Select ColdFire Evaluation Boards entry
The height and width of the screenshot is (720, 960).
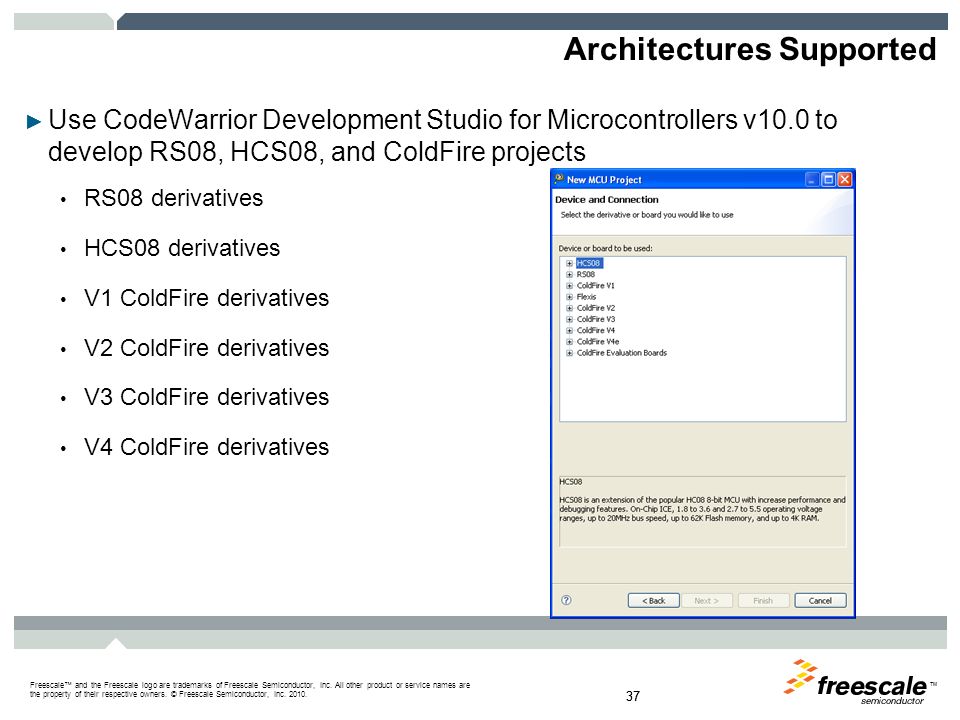622,353
